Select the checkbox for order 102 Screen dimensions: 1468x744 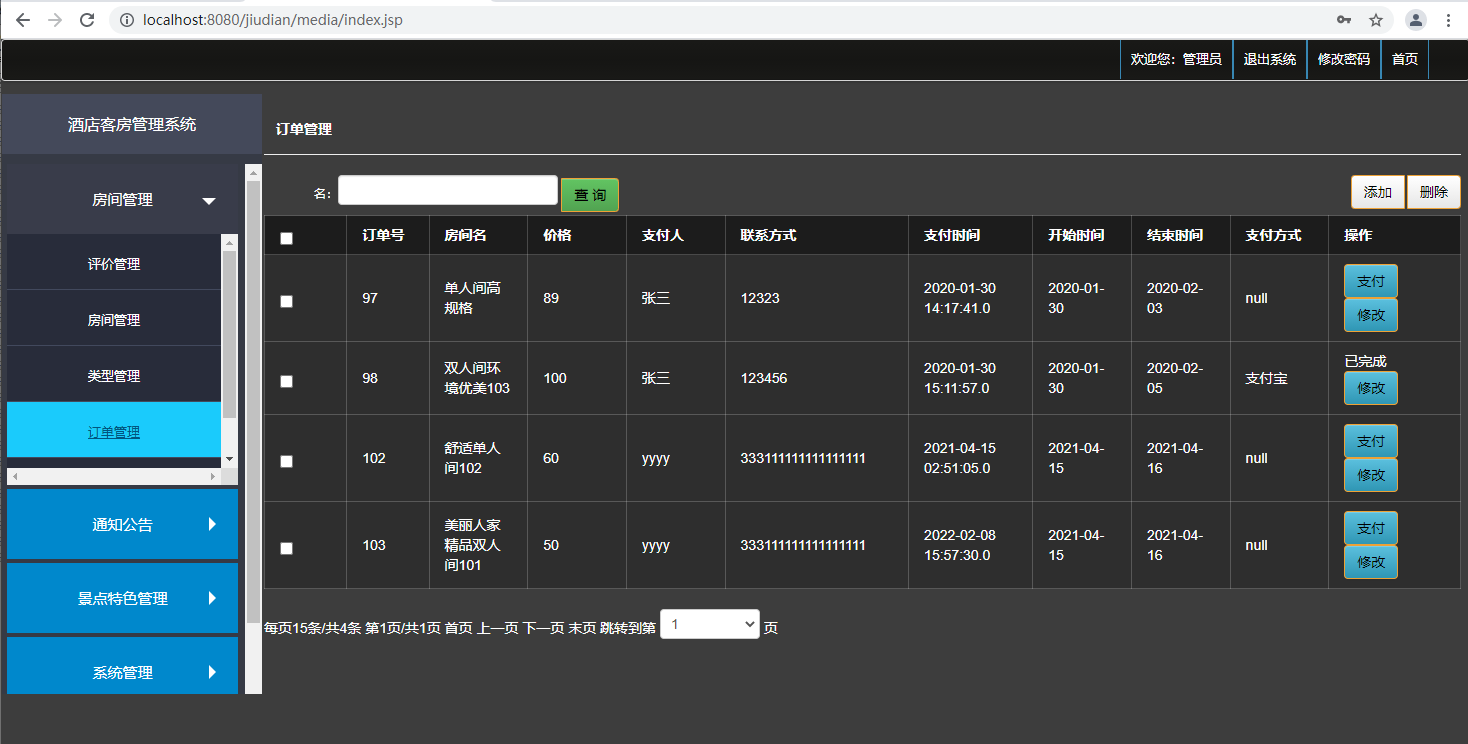287,461
